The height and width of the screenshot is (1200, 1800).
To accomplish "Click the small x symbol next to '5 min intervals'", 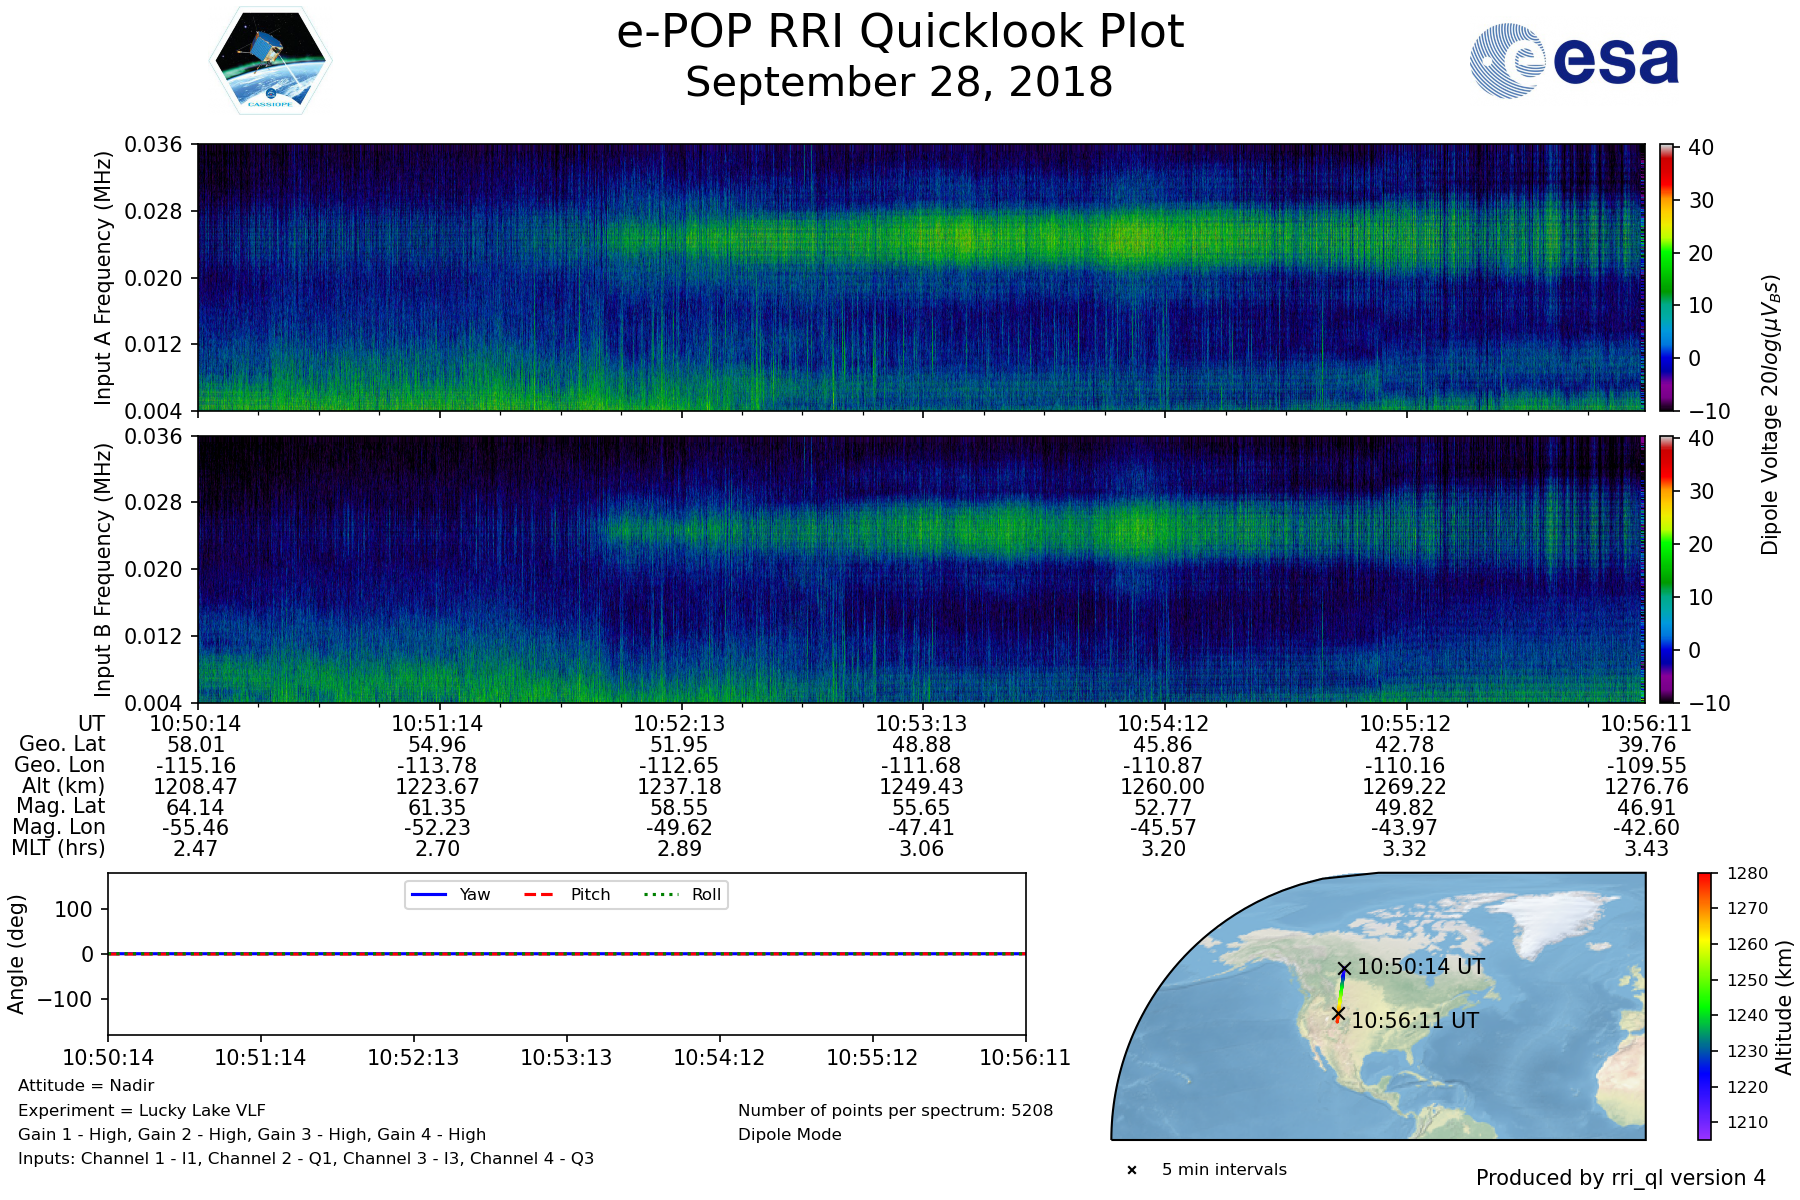I will pyautogui.click(x=1132, y=1170).
